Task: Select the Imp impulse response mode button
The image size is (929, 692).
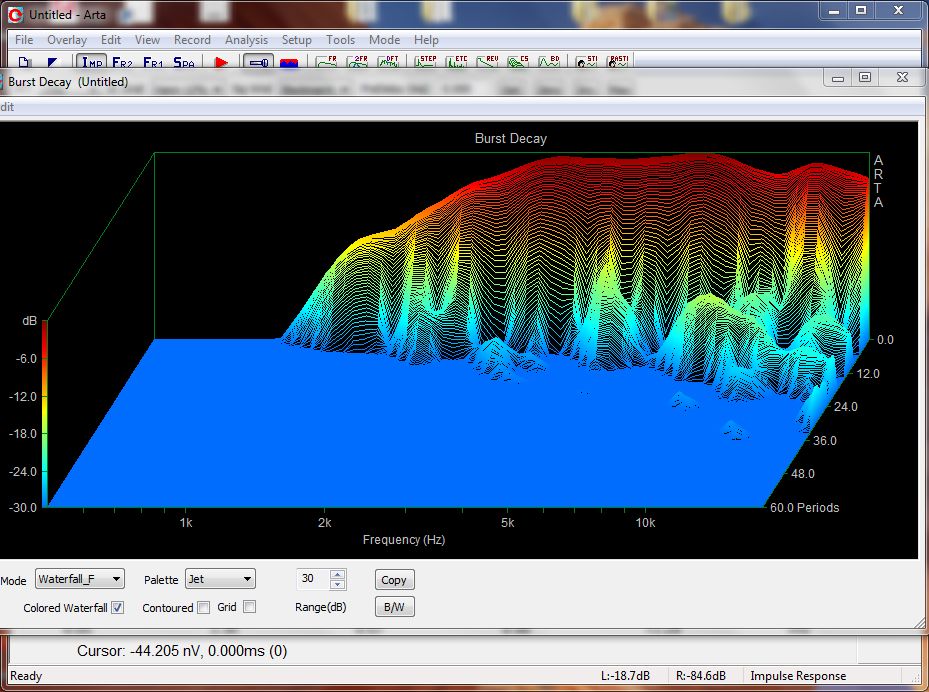Action: click(x=92, y=62)
